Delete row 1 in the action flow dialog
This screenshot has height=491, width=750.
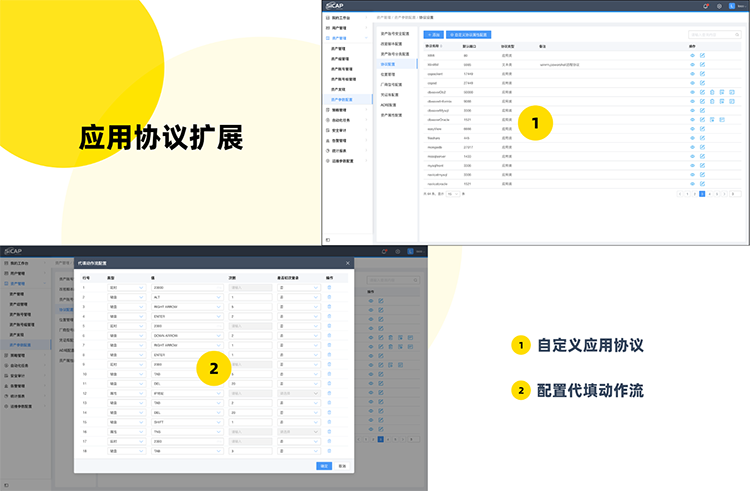[x=329, y=288]
